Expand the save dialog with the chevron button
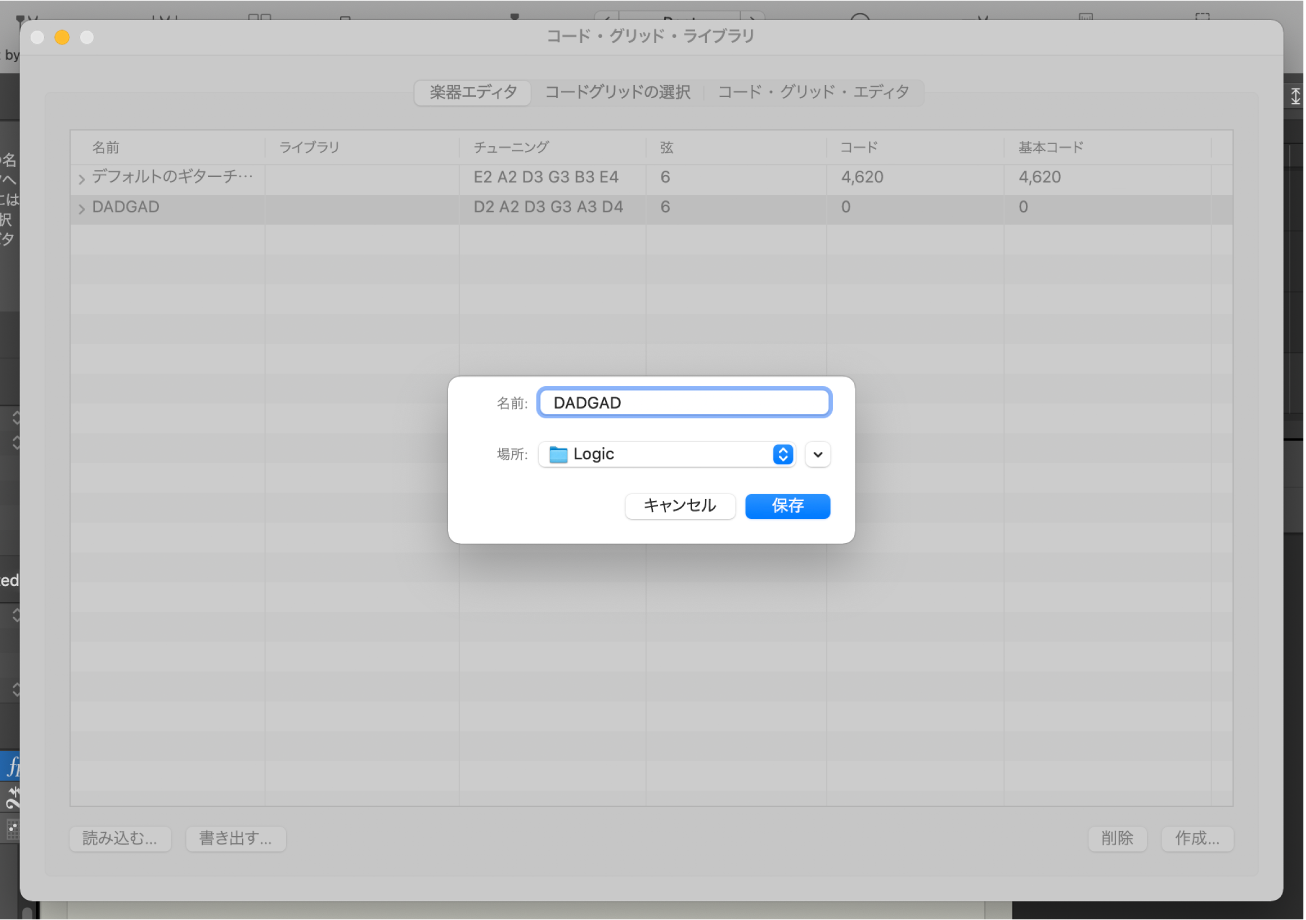The width and height of the screenshot is (1306, 920). point(818,454)
